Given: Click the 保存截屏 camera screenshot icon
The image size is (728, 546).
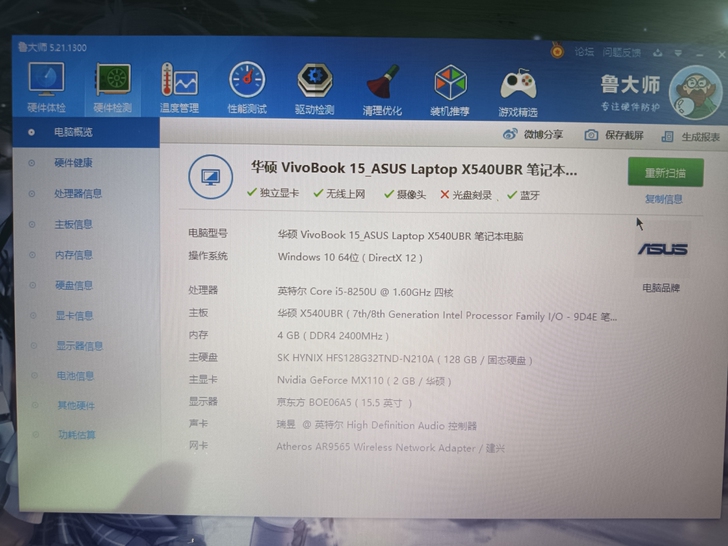Looking at the screenshot, I should [591, 135].
